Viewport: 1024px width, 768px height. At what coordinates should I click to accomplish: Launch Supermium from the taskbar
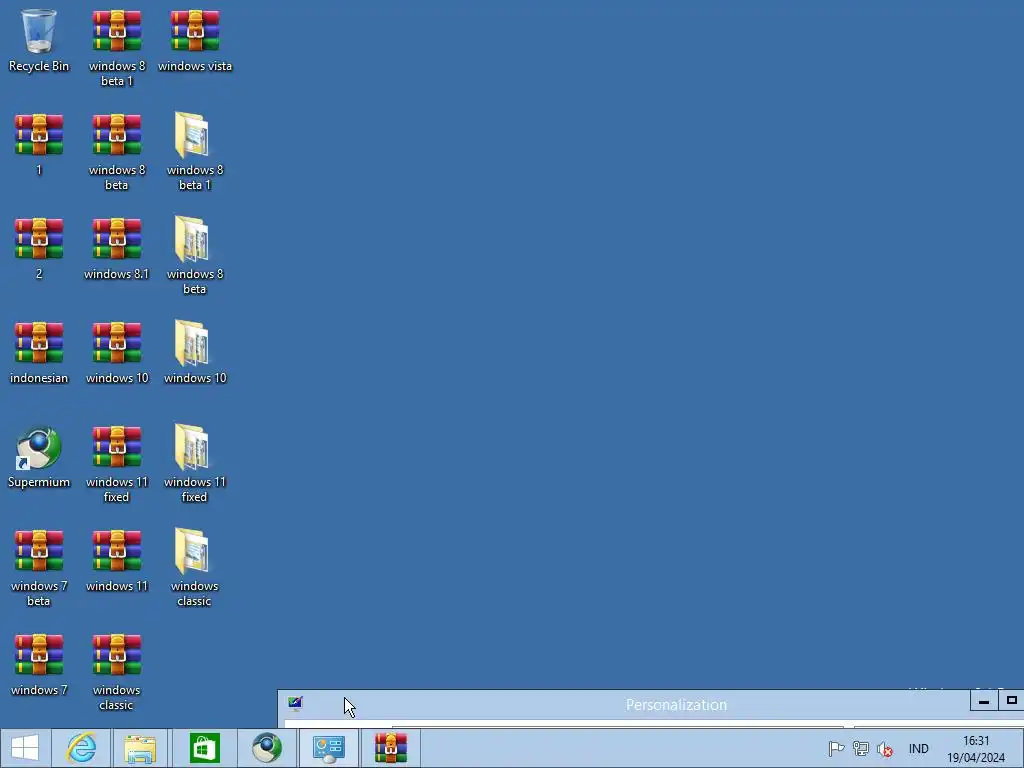(x=266, y=748)
